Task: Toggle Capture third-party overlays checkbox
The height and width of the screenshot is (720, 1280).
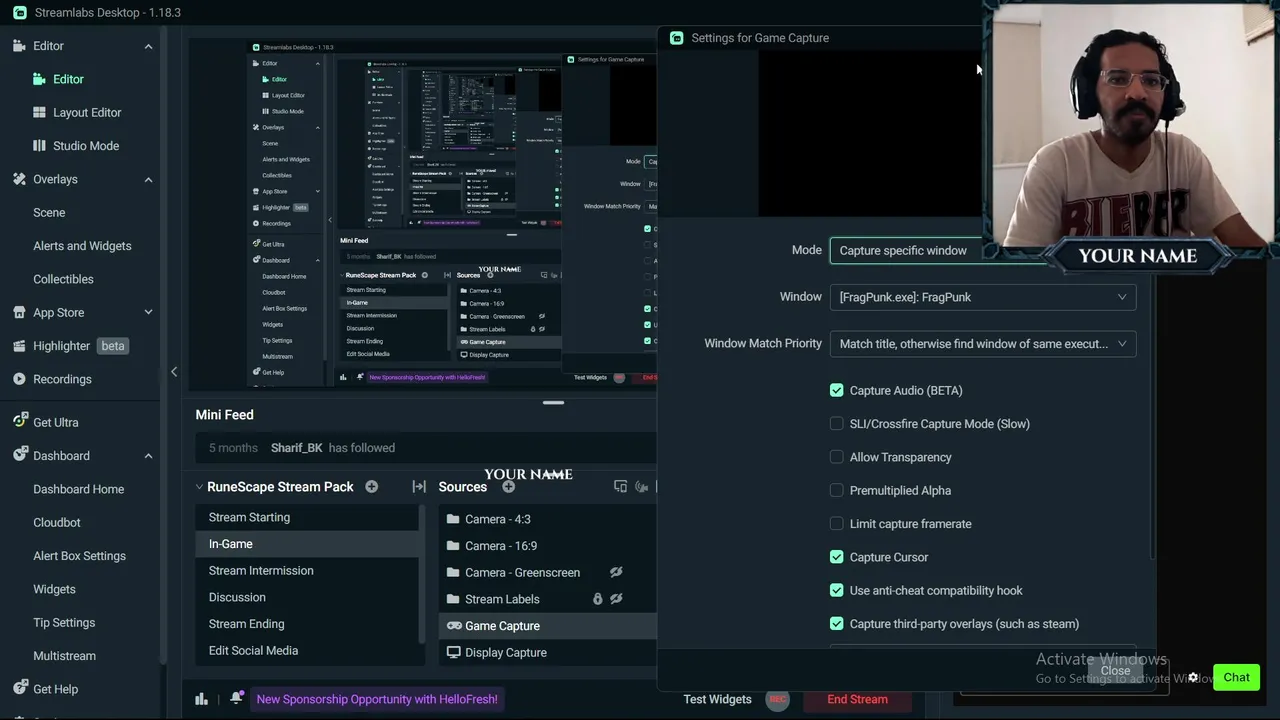Action: [837, 624]
